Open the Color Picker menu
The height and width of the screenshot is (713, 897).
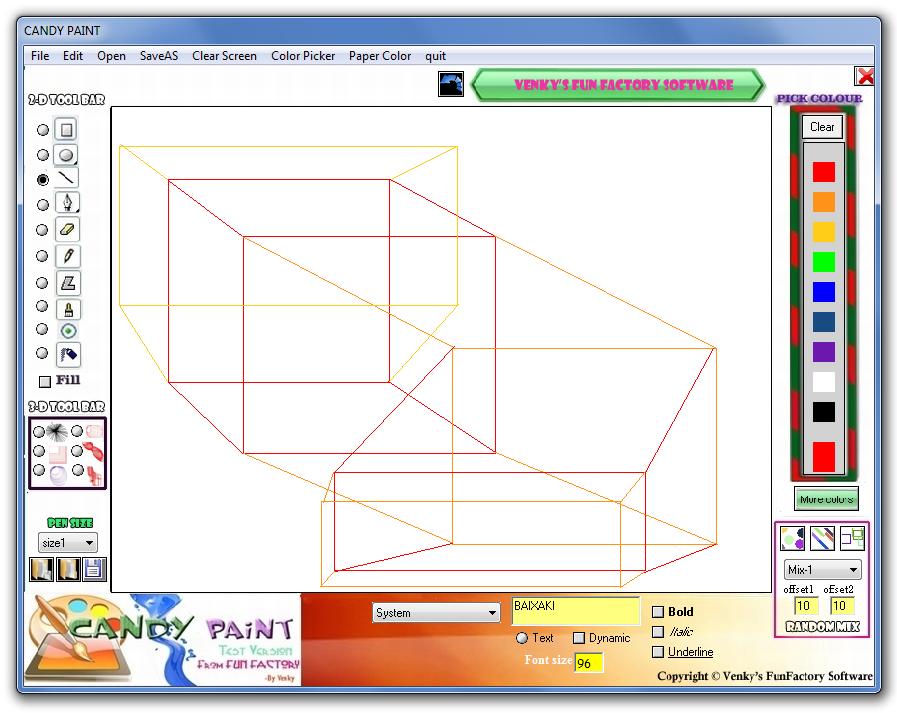tap(303, 56)
